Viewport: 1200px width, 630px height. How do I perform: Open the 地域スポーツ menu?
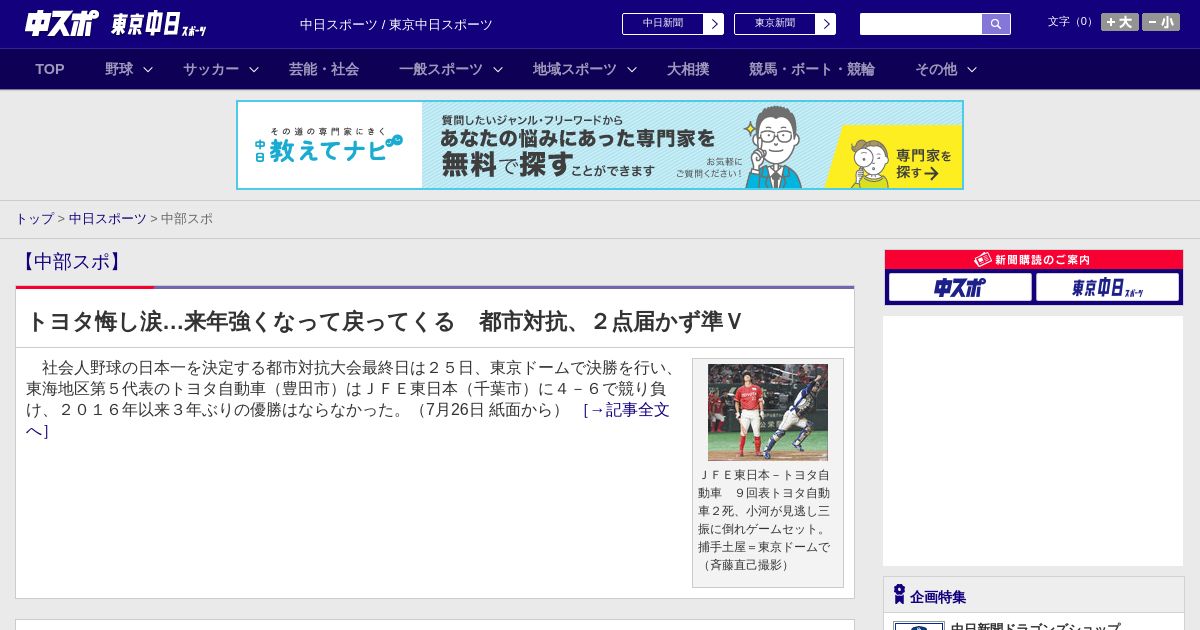pyautogui.click(x=575, y=69)
